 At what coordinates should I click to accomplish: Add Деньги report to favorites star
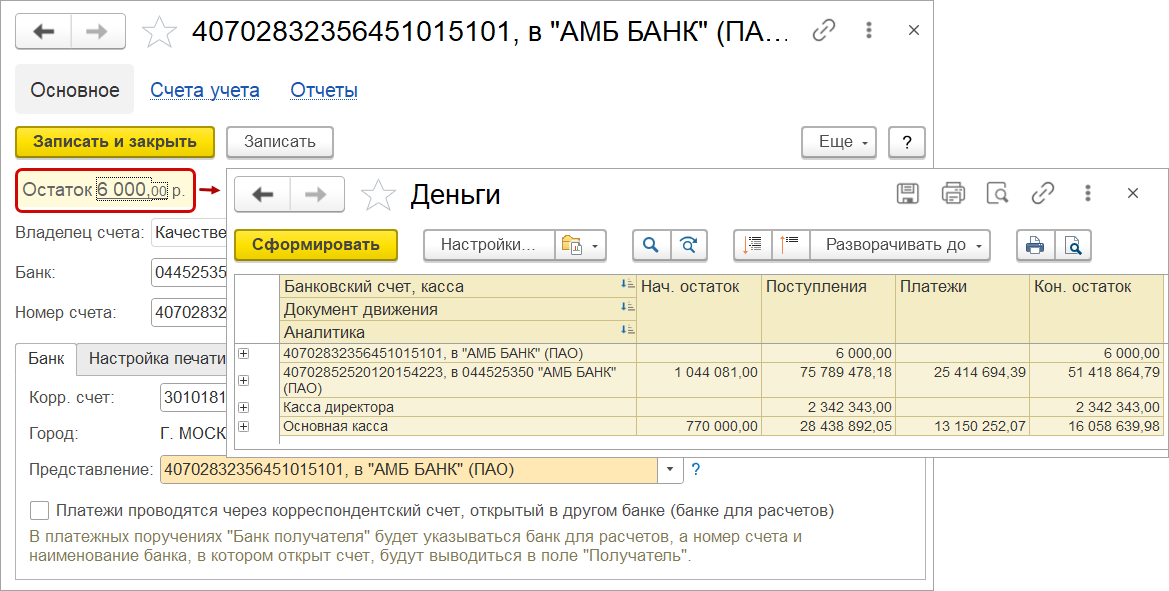378,195
